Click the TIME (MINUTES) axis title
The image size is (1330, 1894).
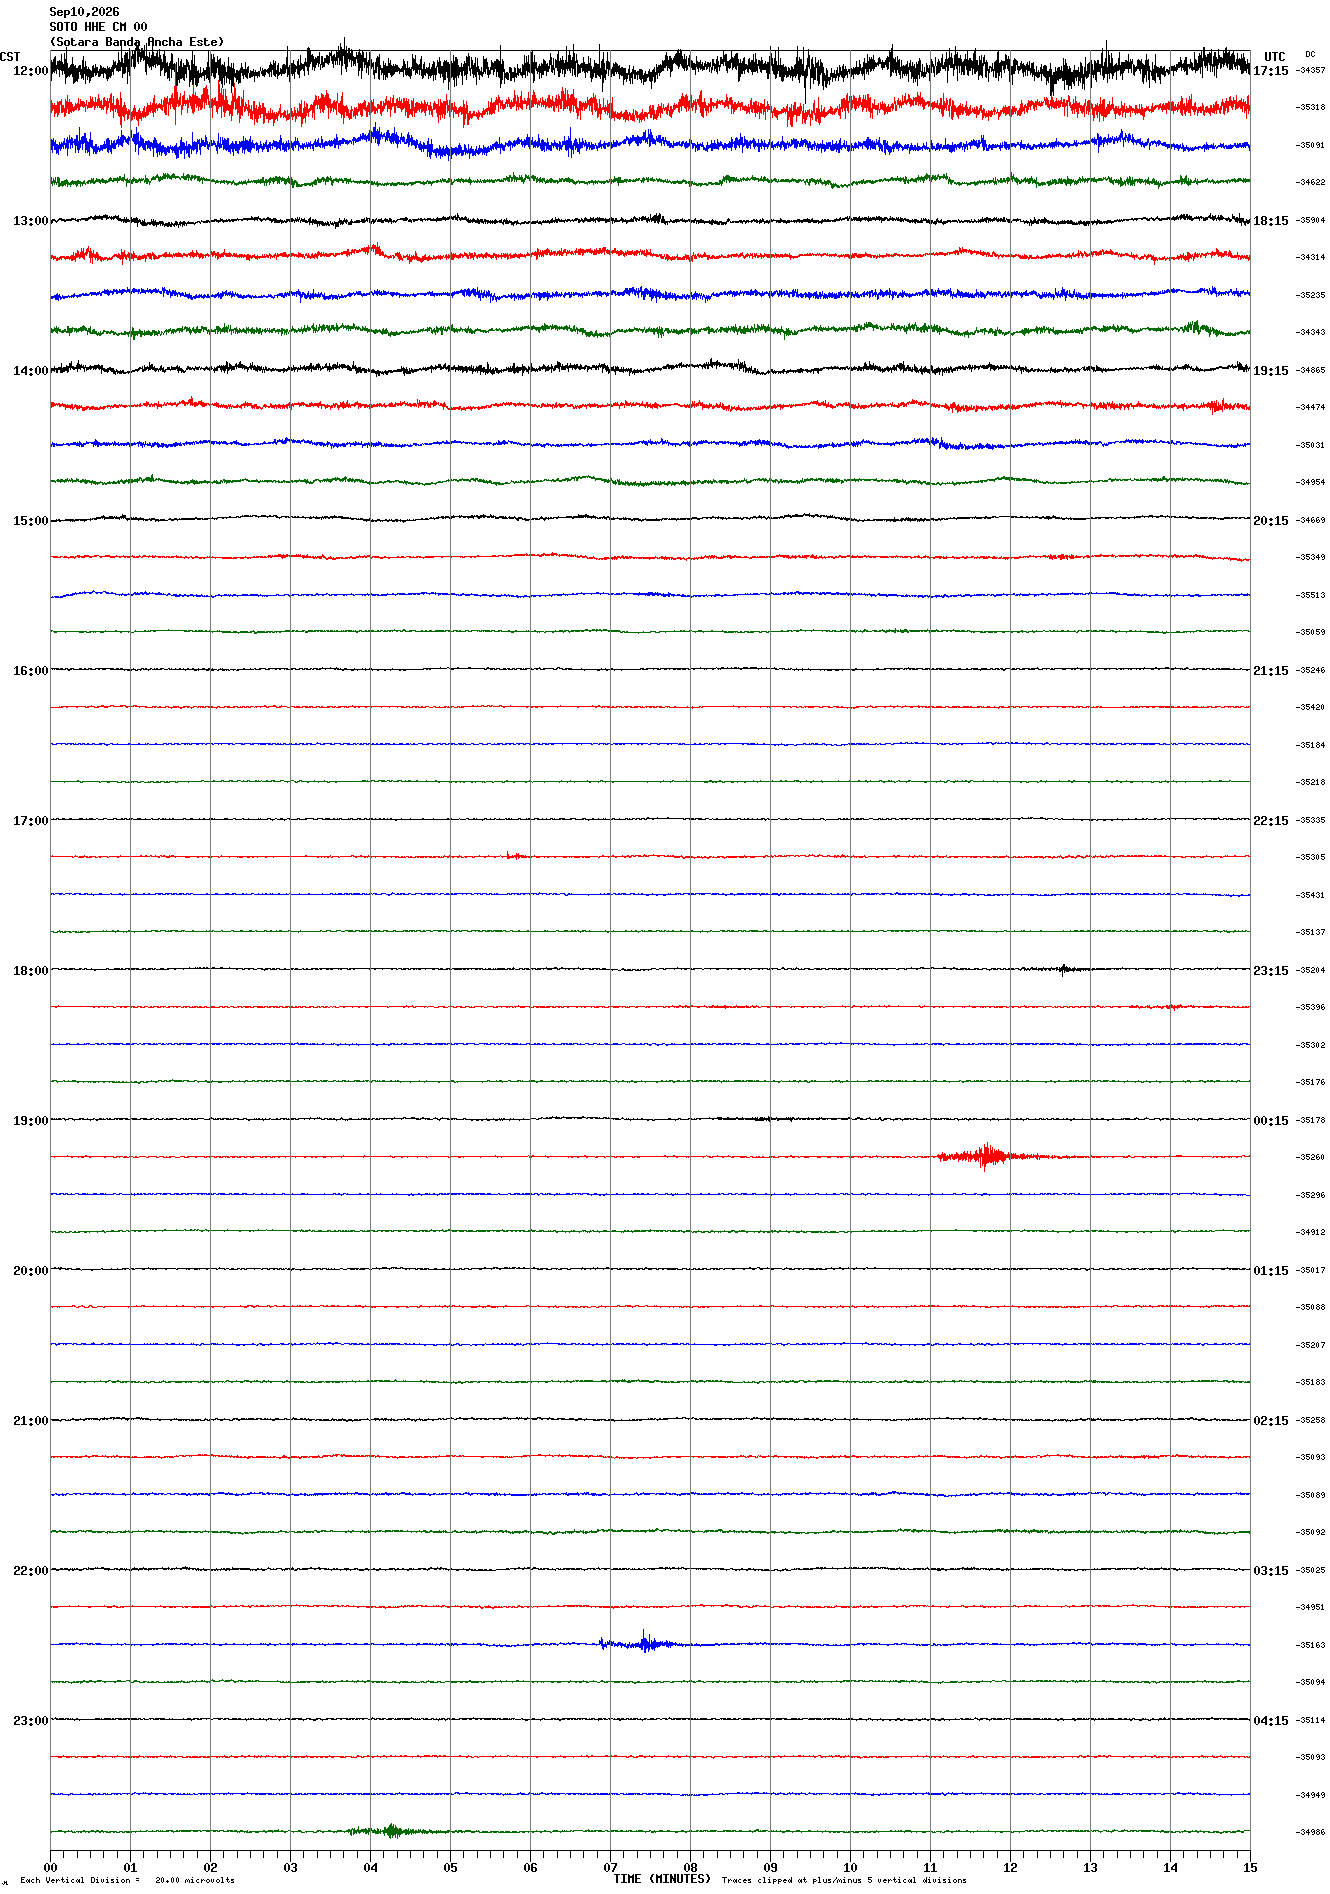tap(662, 1879)
